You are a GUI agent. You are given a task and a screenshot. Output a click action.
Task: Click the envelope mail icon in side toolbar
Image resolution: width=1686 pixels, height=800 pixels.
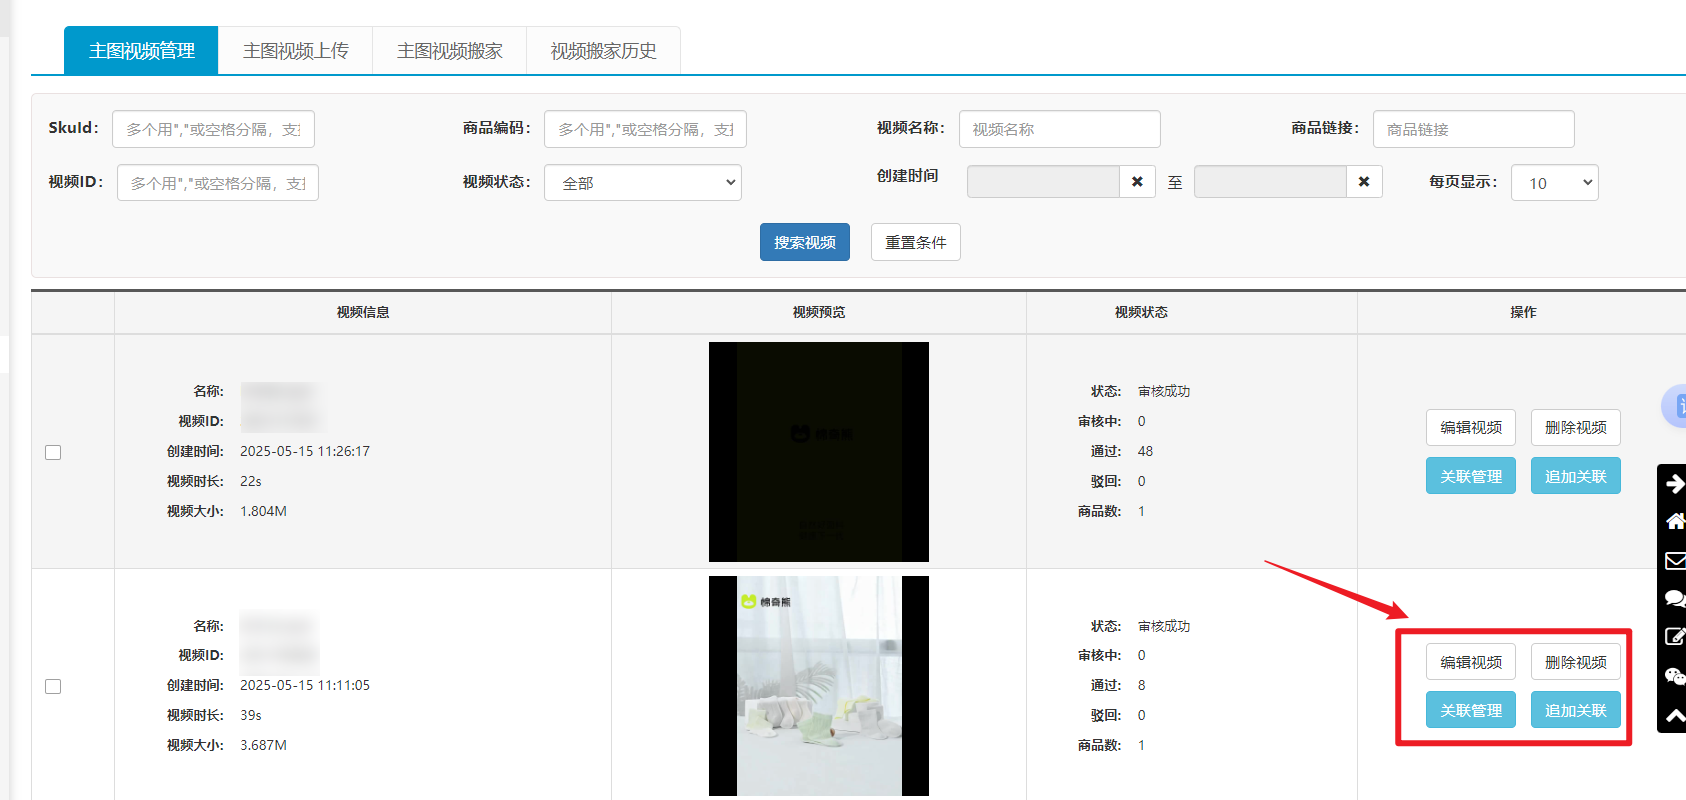click(x=1674, y=560)
